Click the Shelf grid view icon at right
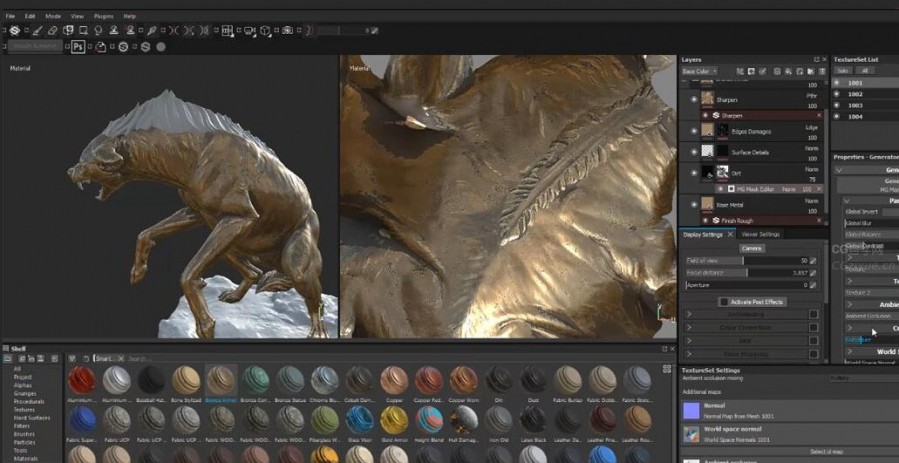 pyautogui.click(x=667, y=368)
